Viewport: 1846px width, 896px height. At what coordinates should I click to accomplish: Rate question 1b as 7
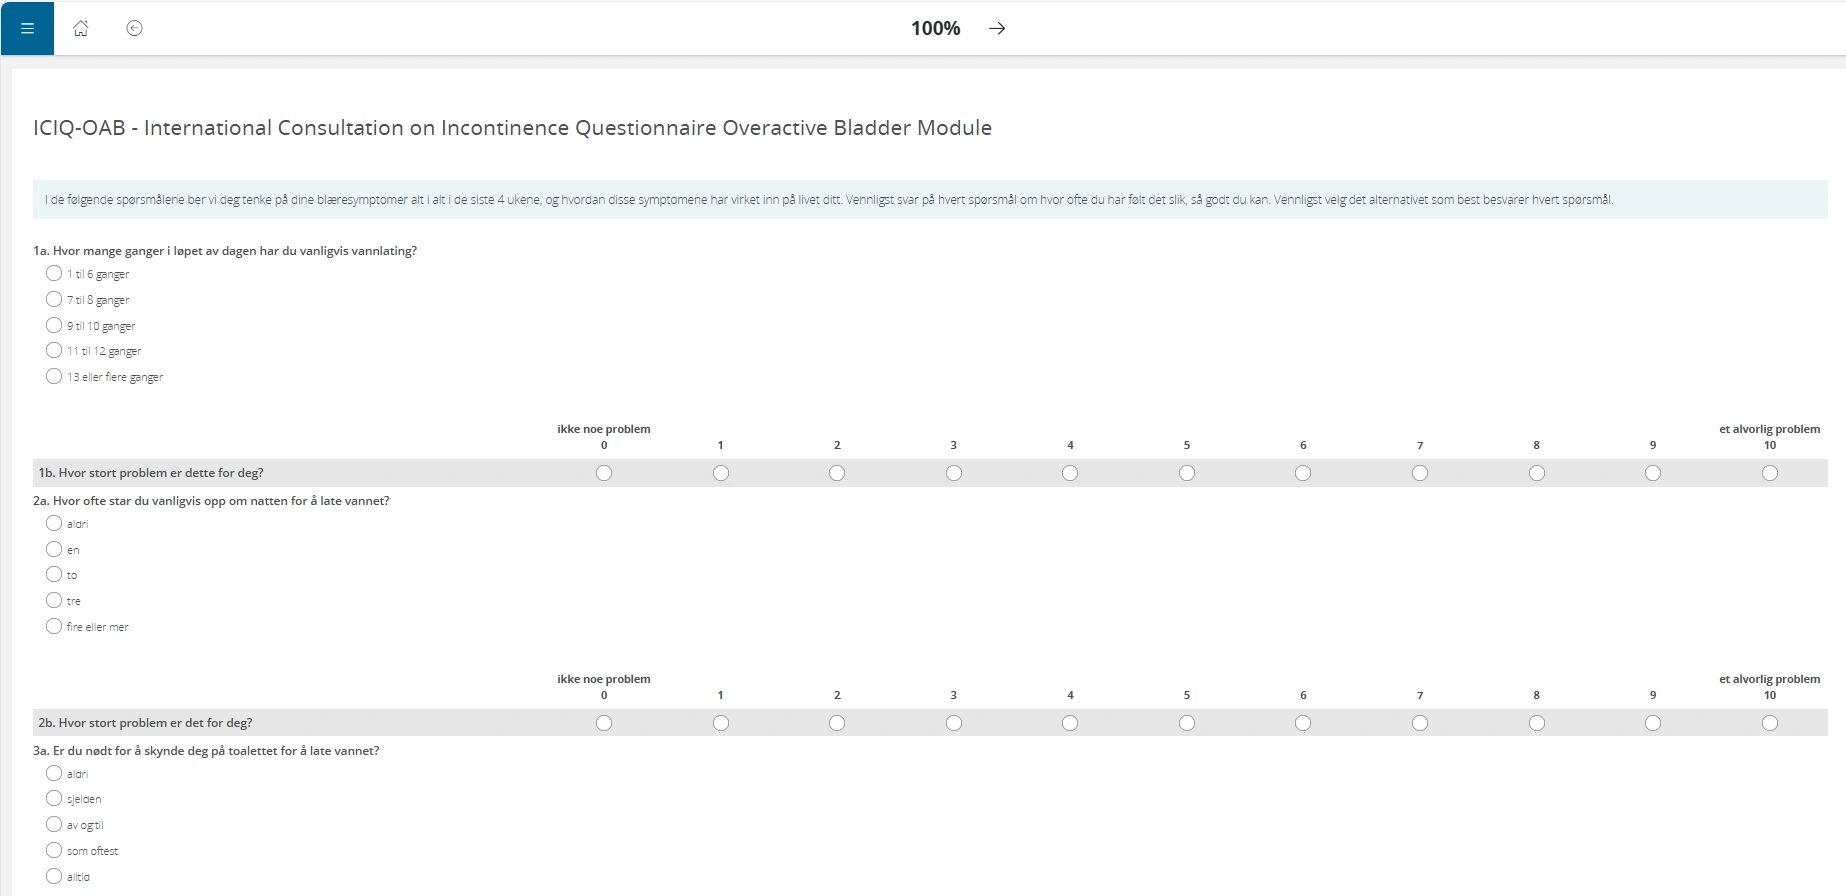(1420, 473)
